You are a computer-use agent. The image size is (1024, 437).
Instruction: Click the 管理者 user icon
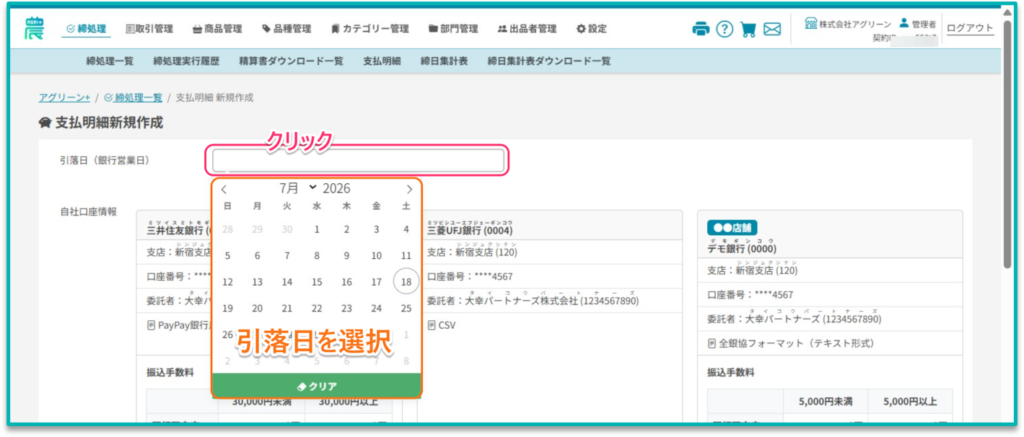[x=904, y=23]
